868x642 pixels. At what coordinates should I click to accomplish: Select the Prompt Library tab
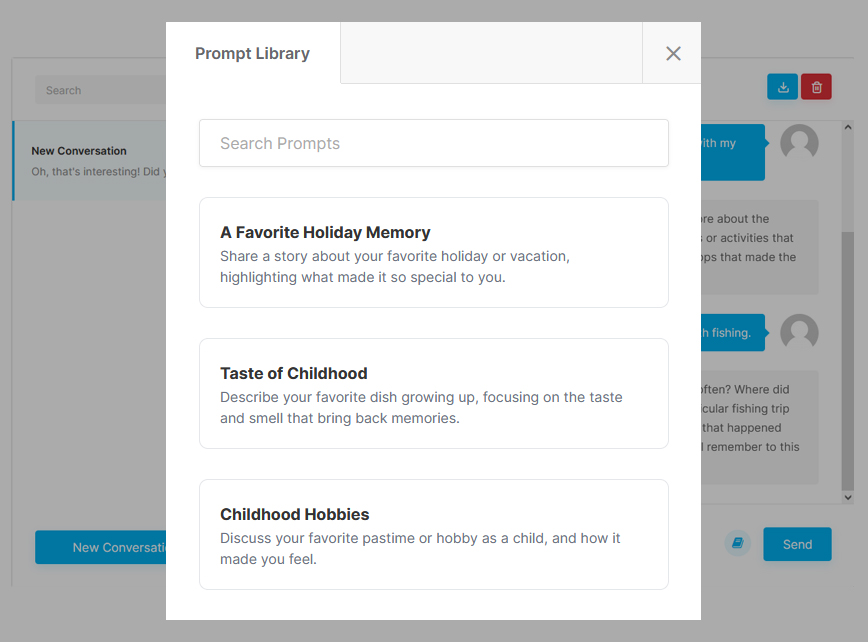pos(253,53)
